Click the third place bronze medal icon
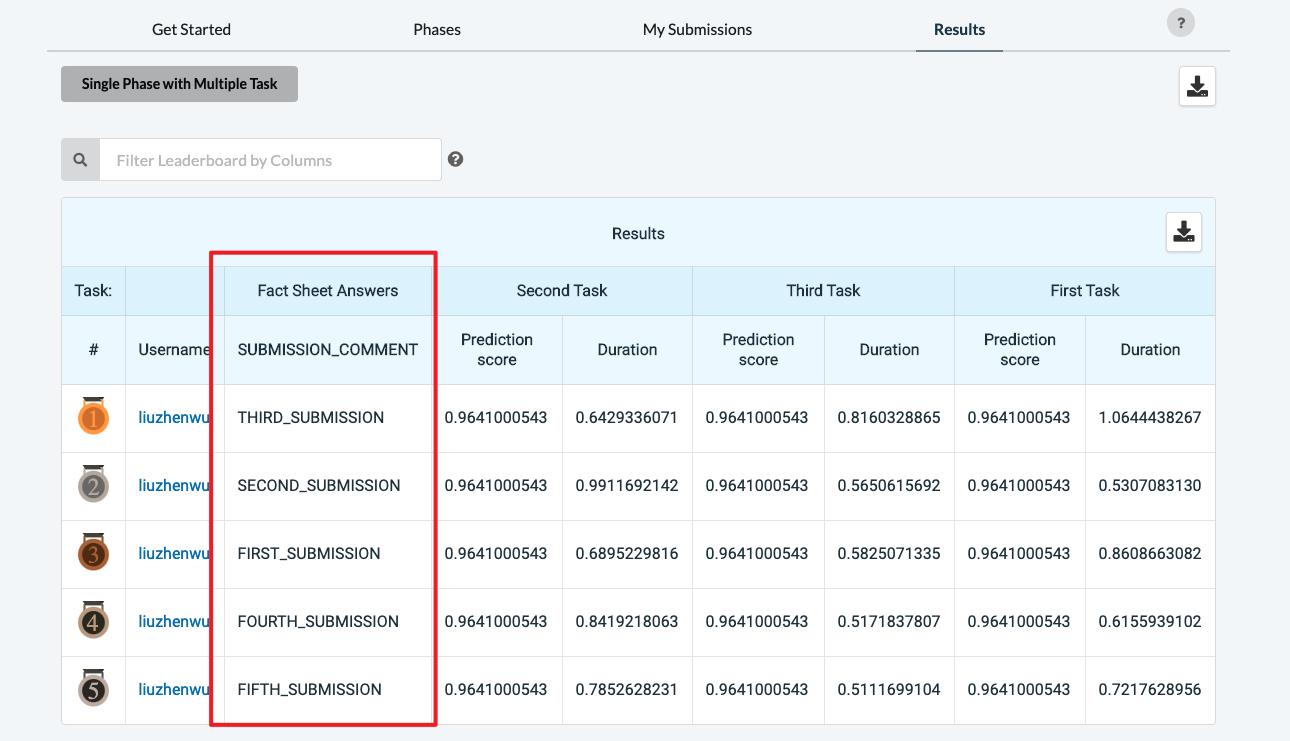The height and width of the screenshot is (741, 1290). [x=93, y=553]
